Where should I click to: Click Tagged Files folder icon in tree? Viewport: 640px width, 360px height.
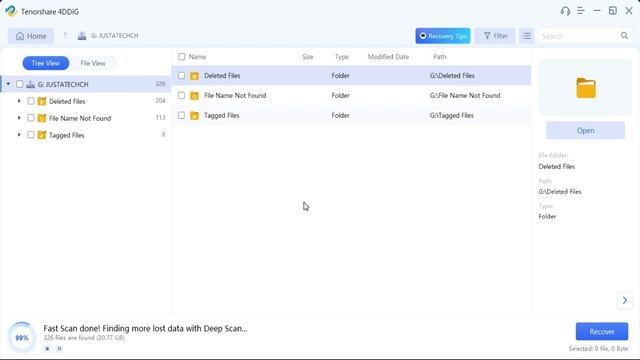coord(42,135)
